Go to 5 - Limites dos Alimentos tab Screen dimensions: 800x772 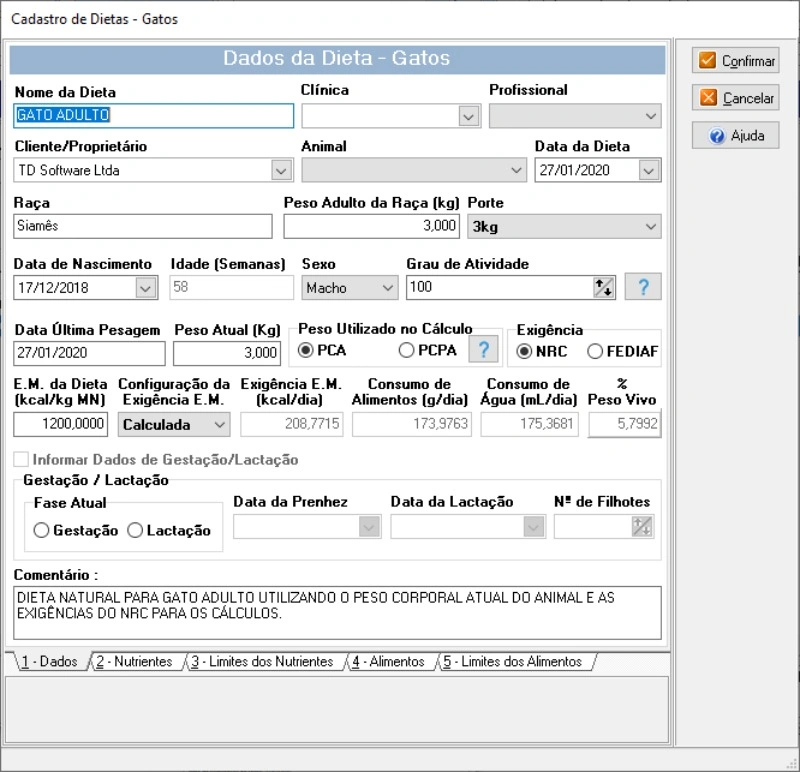click(x=514, y=661)
